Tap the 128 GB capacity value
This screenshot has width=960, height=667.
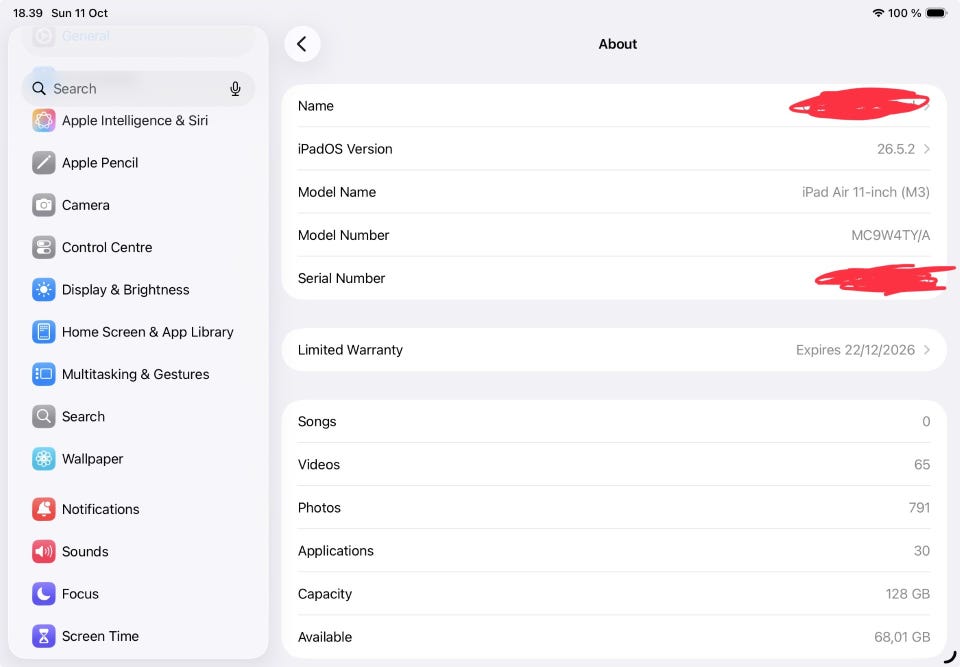click(x=907, y=594)
